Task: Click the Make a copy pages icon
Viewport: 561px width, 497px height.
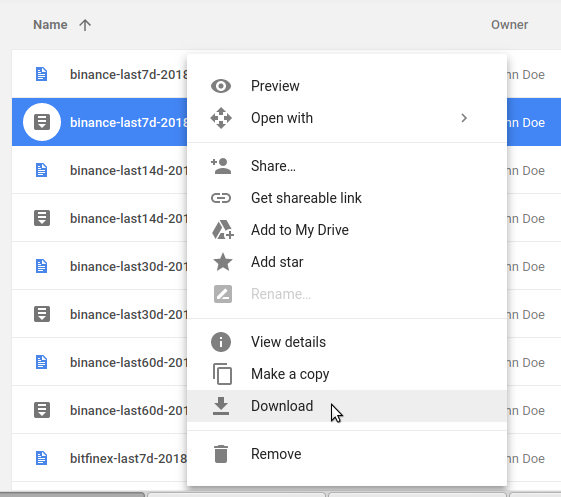Action: tap(222, 374)
